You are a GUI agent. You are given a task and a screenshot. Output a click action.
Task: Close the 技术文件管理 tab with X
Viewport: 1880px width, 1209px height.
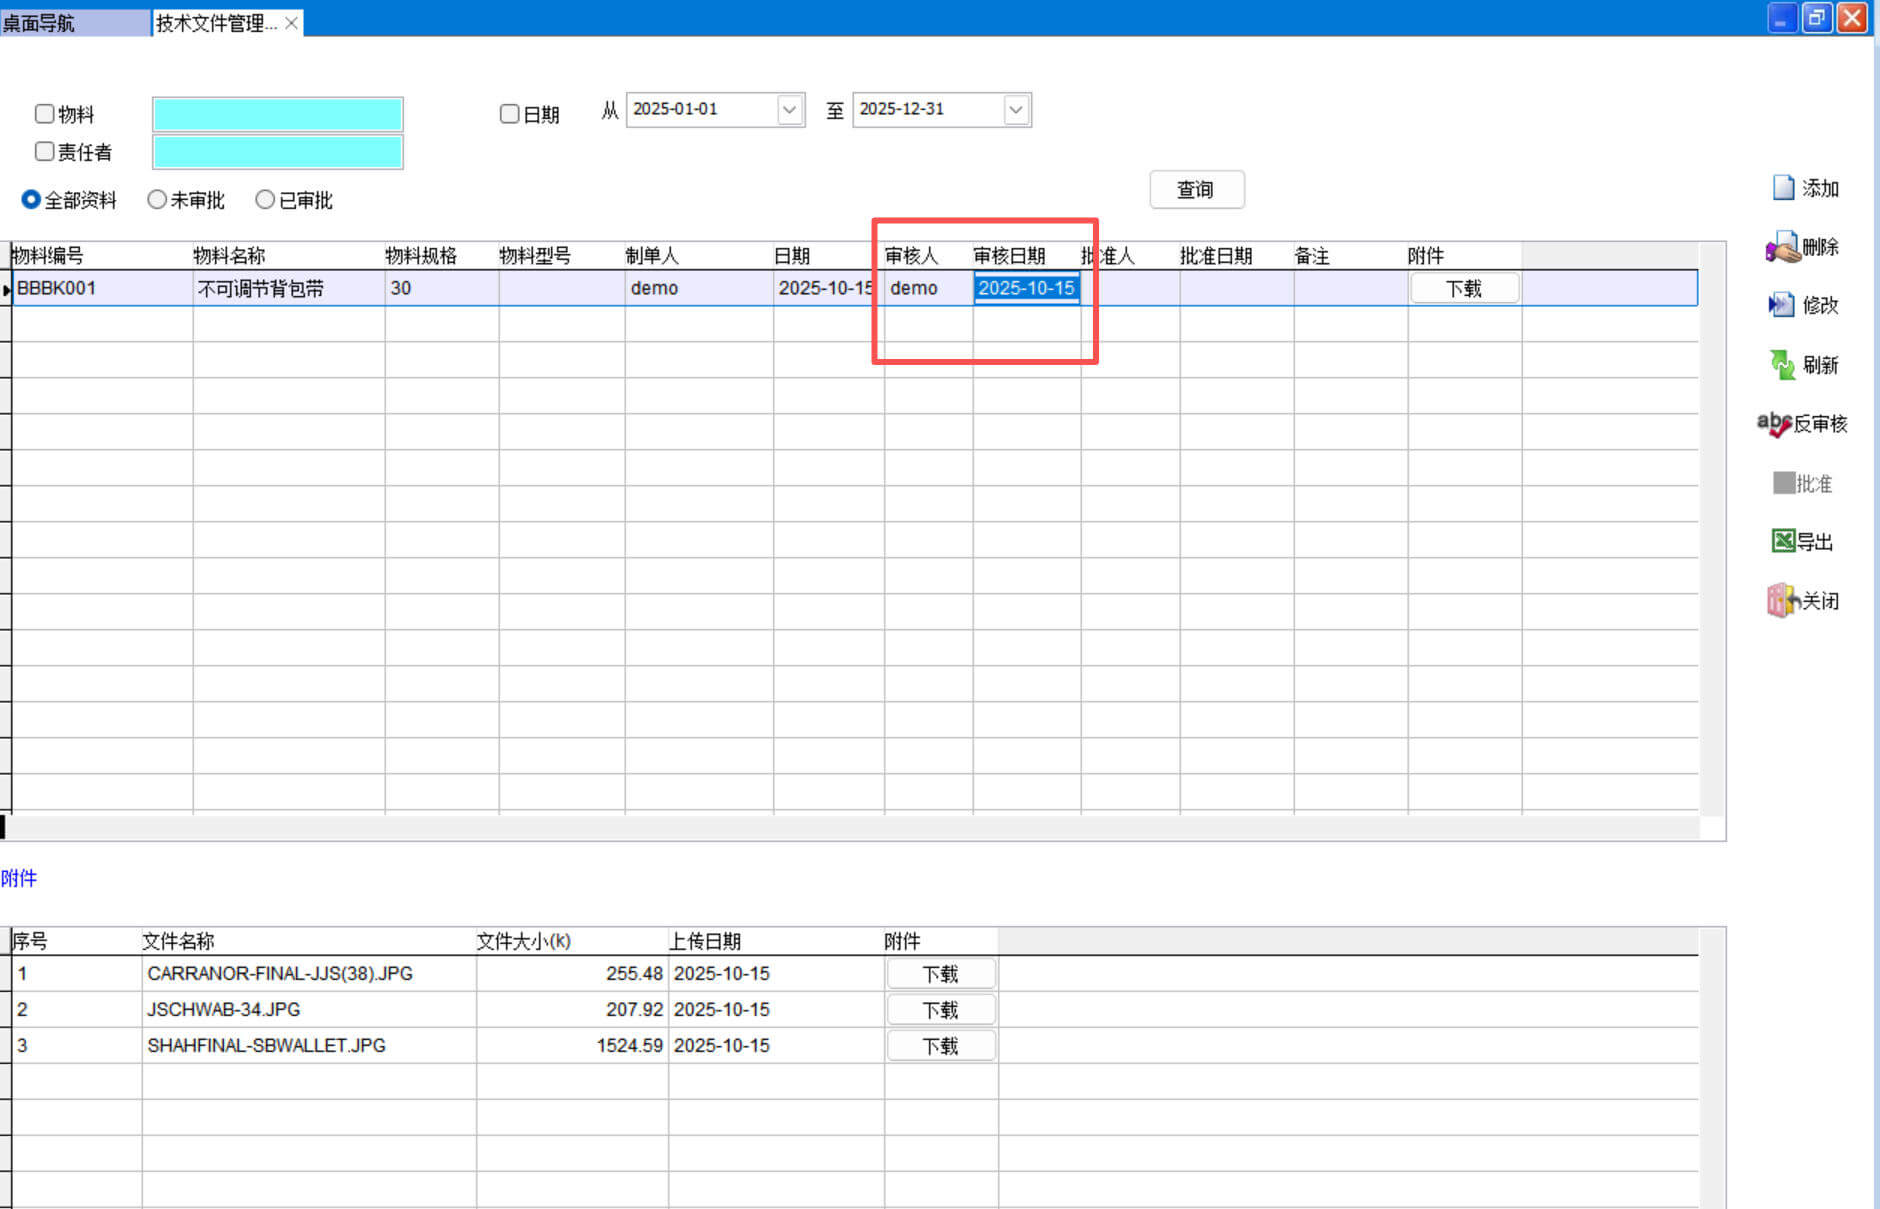(291, 23)
